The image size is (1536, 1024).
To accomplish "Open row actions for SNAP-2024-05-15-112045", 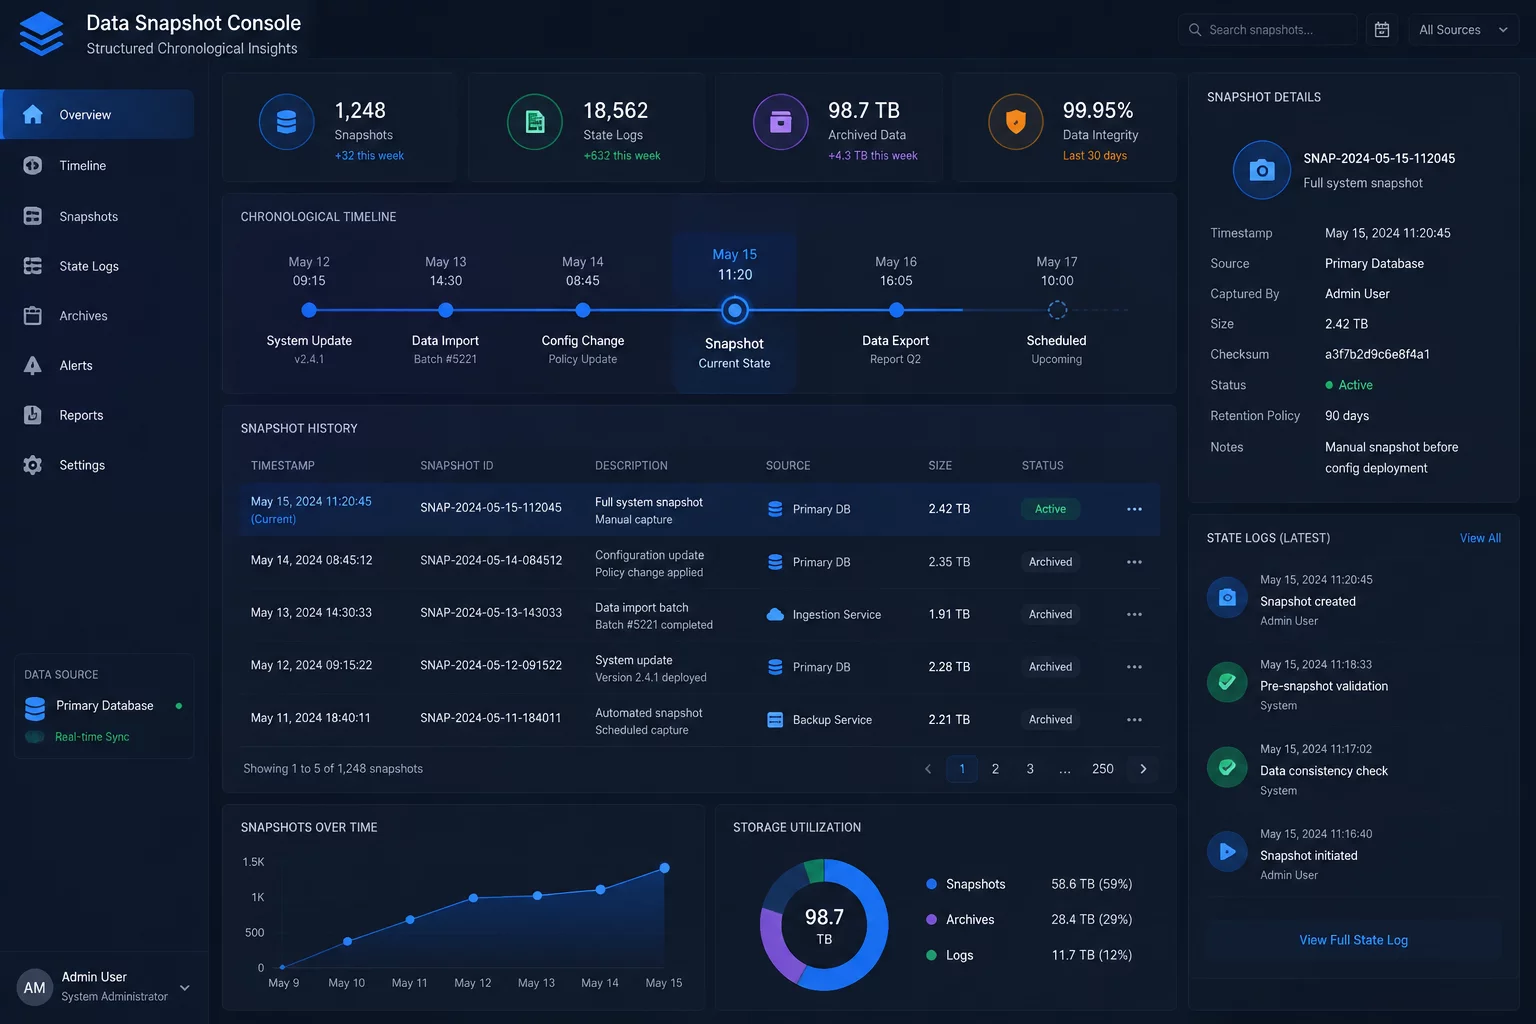I will pos(1134,509).
